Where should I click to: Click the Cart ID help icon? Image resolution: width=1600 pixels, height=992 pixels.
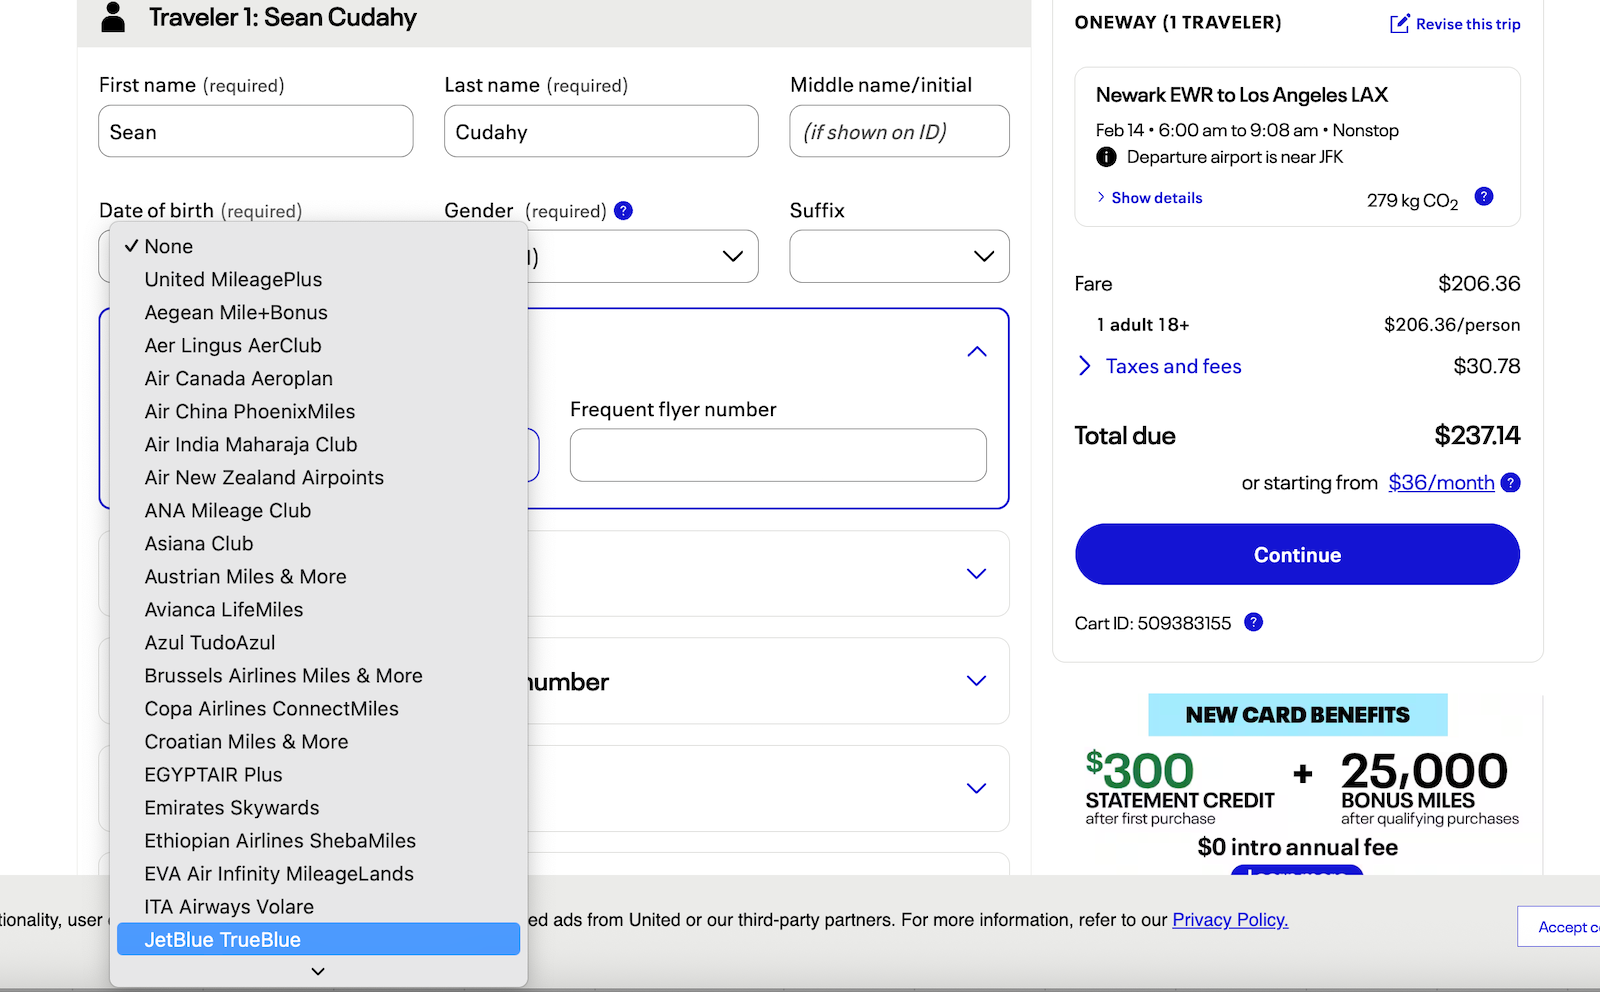pos(1253,622)
